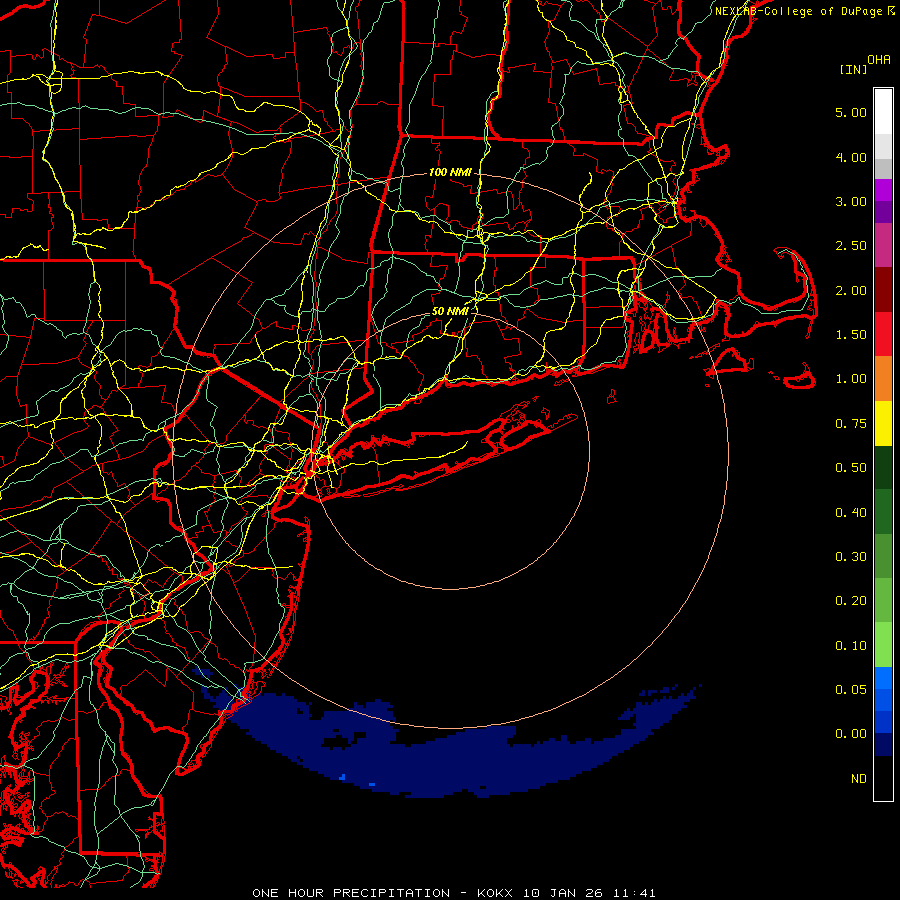Select the "2.00" legend label
900x900 pixels.
coord(851,290)
